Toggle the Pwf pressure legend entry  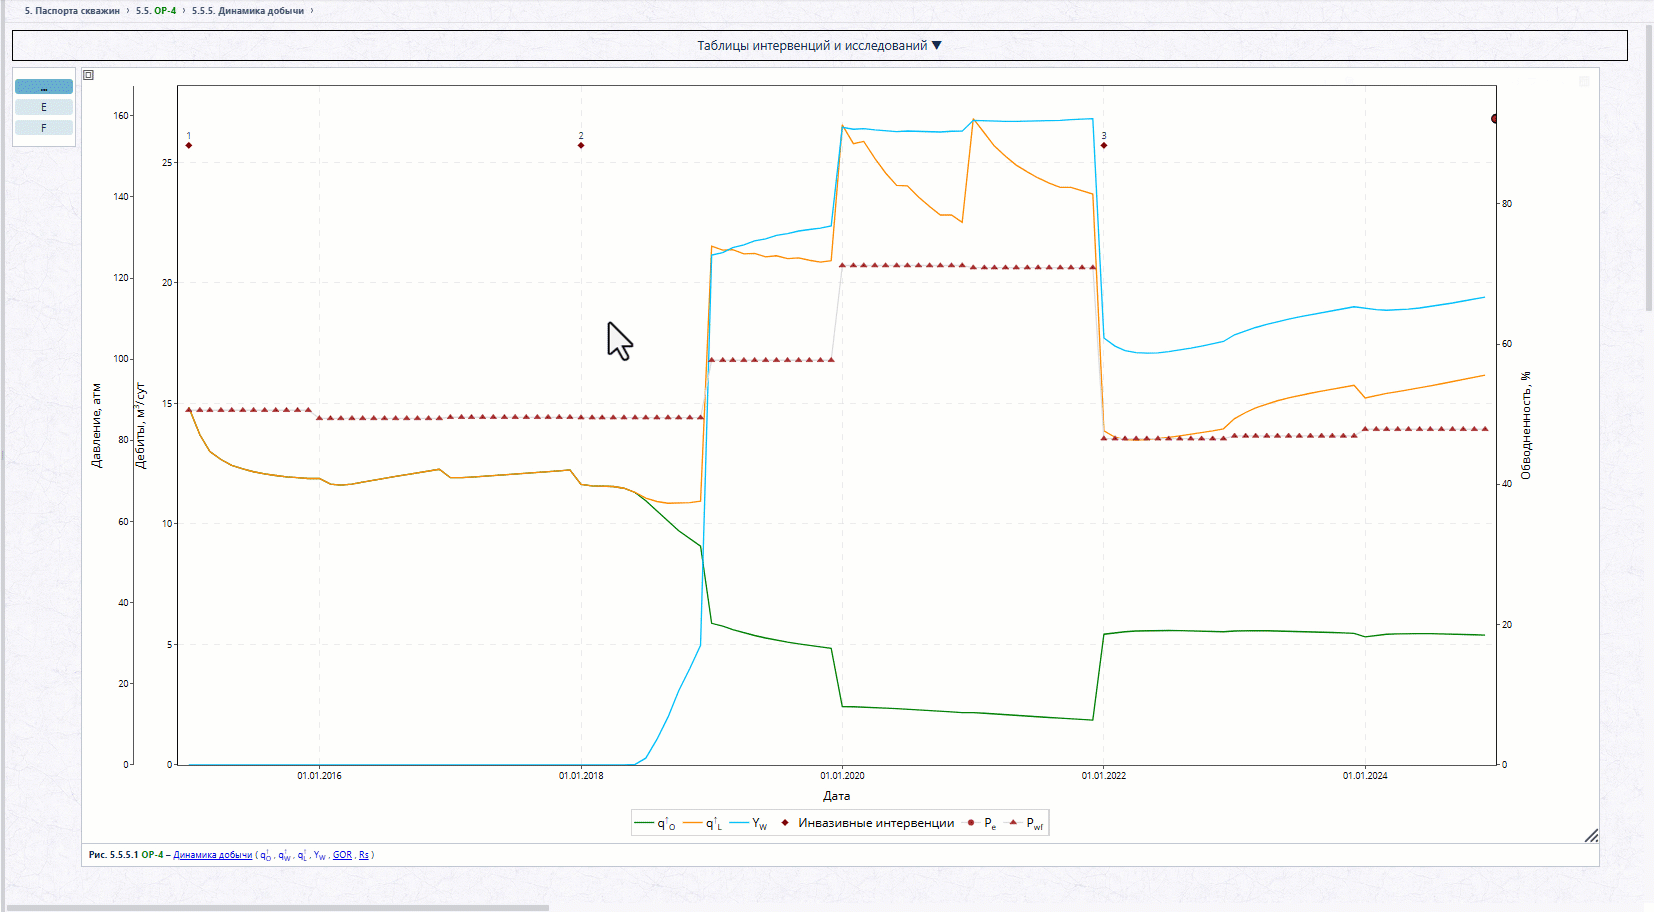(1025, 823)
